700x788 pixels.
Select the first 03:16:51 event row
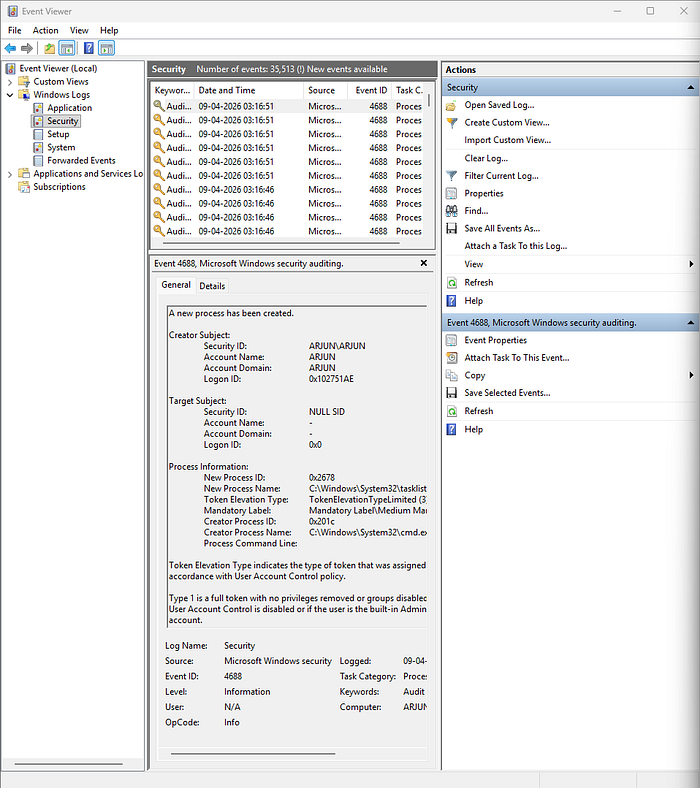[288, 107]
